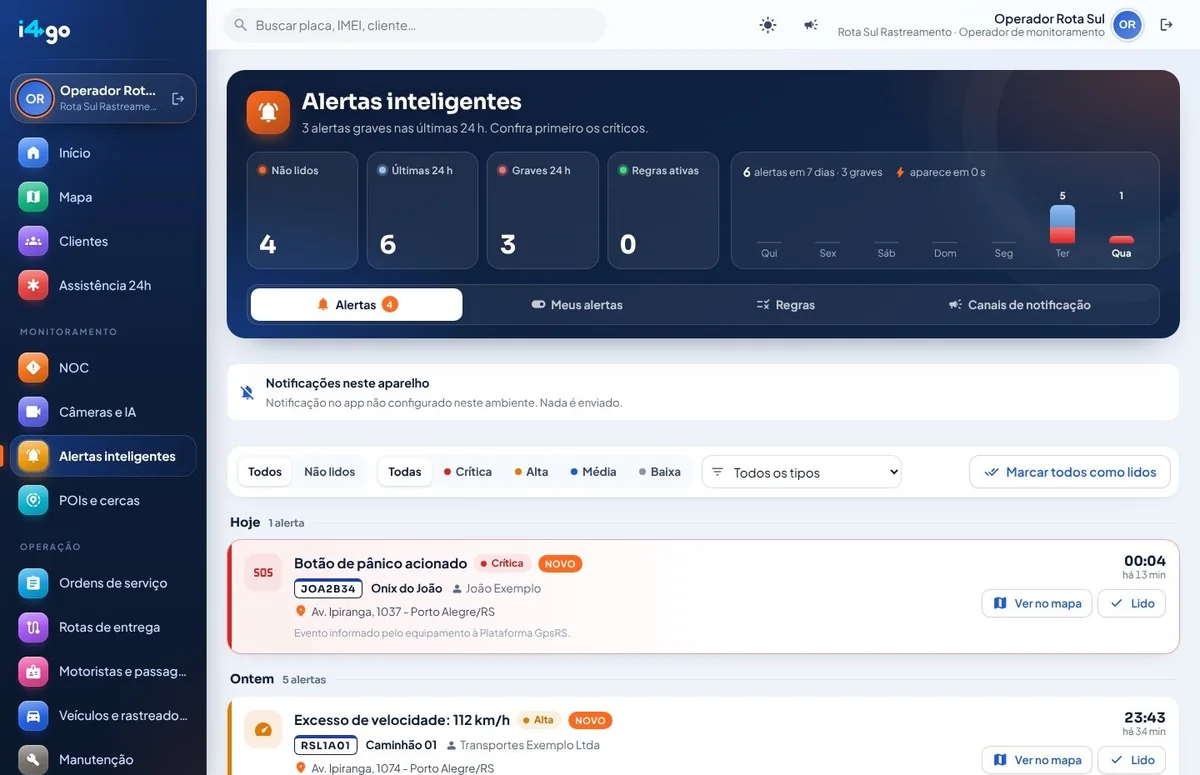The image size is (1200, 775).
Task: Filter alerts by Crítica severity
Action: click(x=467, y=472)
